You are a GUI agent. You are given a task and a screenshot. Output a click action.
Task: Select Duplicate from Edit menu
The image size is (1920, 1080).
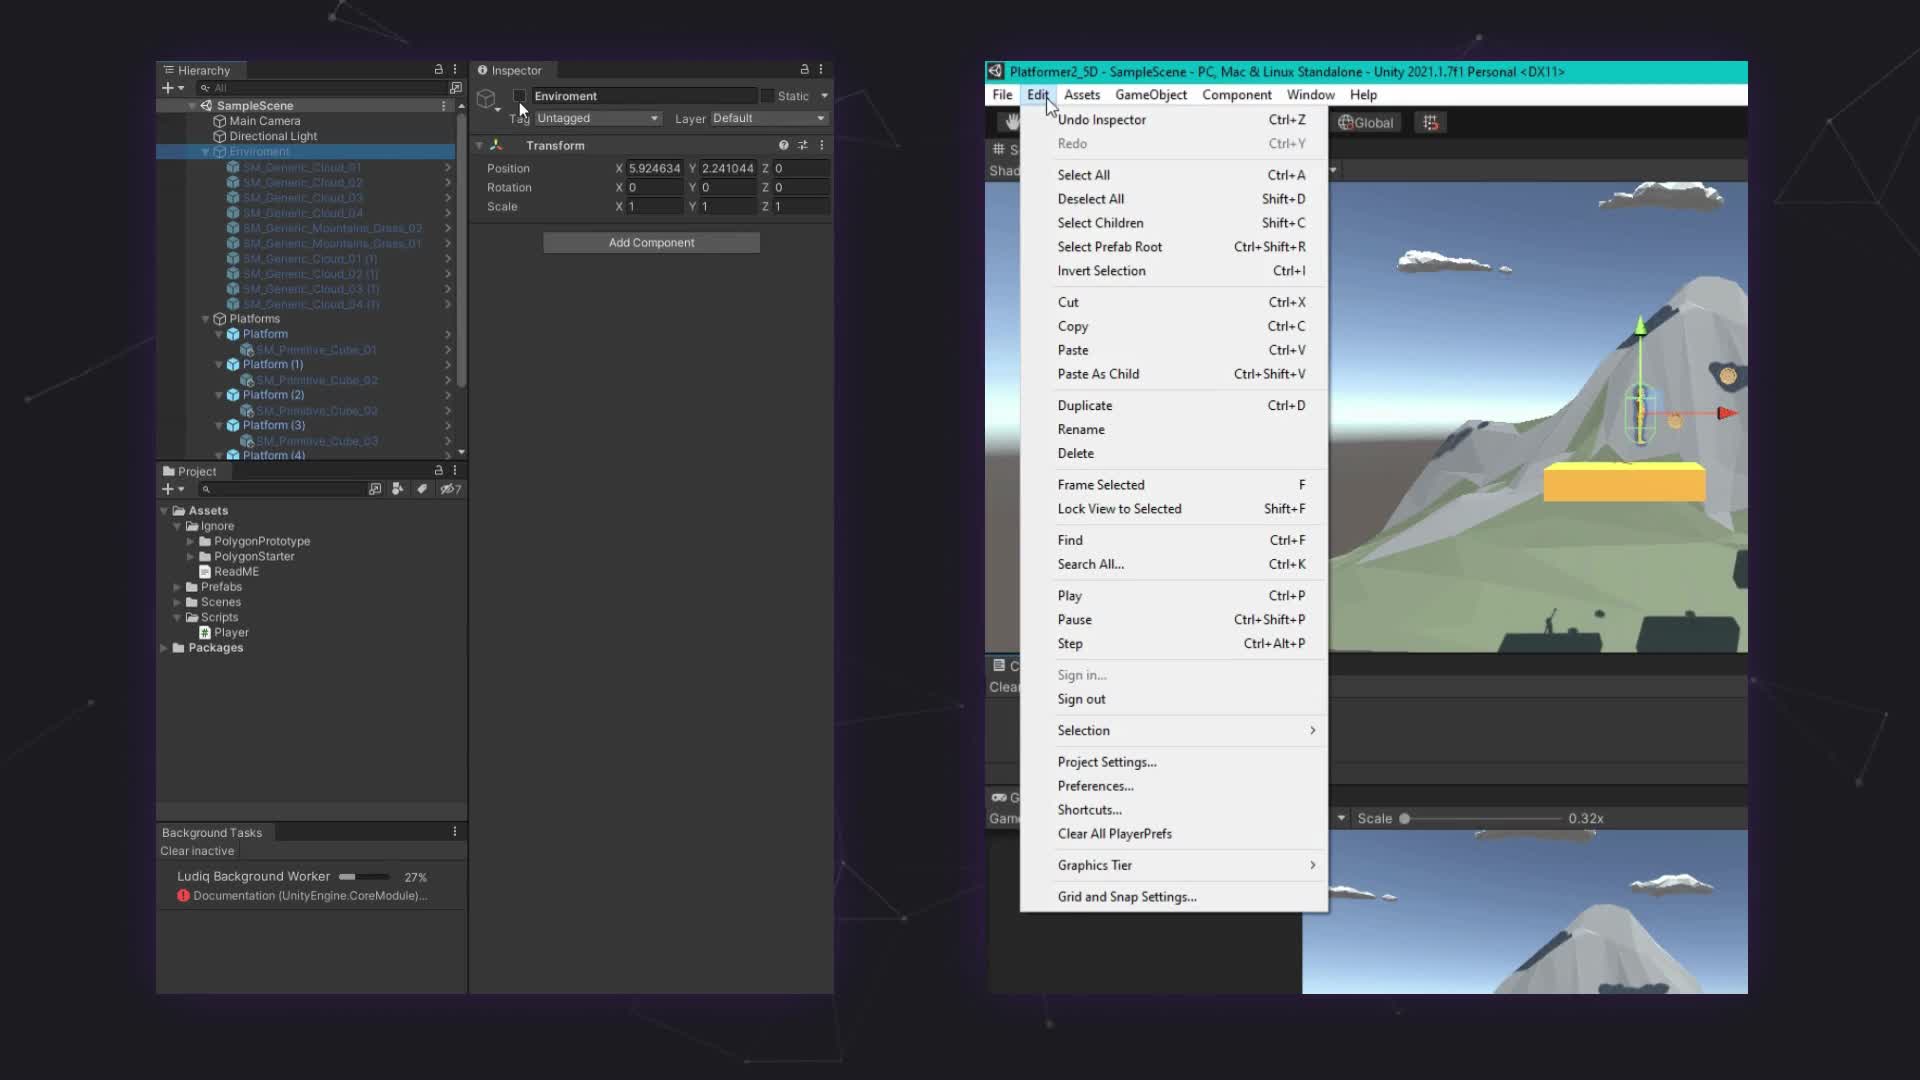pyautogui.click(x=1085, y=405)
